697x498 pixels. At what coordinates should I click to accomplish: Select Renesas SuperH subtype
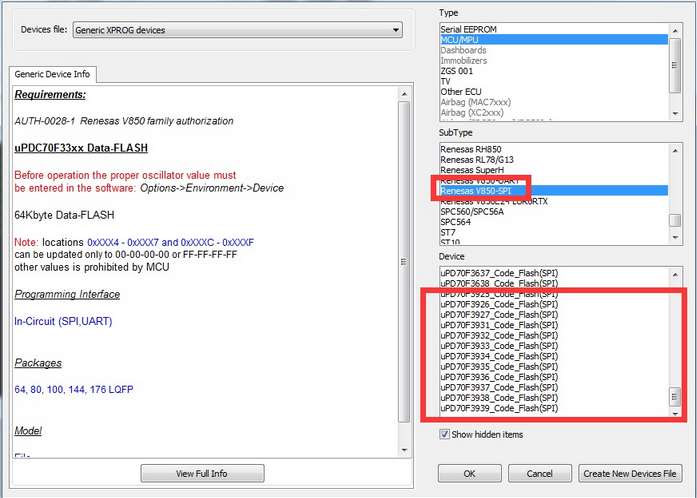(553, 170)
